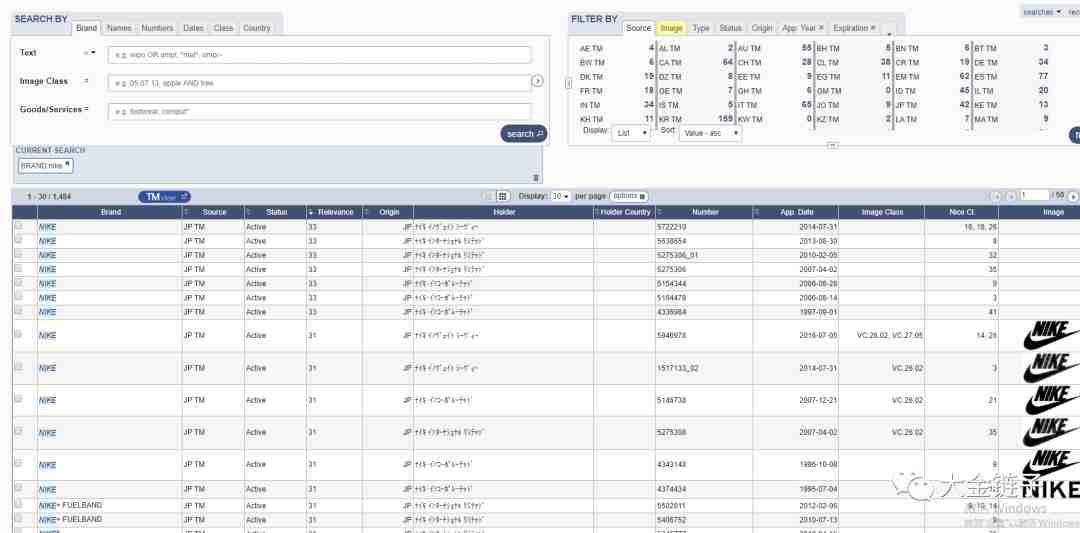1080x533 pixels.
Task: Close the App. Year filter tab
Action: pyautogui.click(x=821, y=28)
